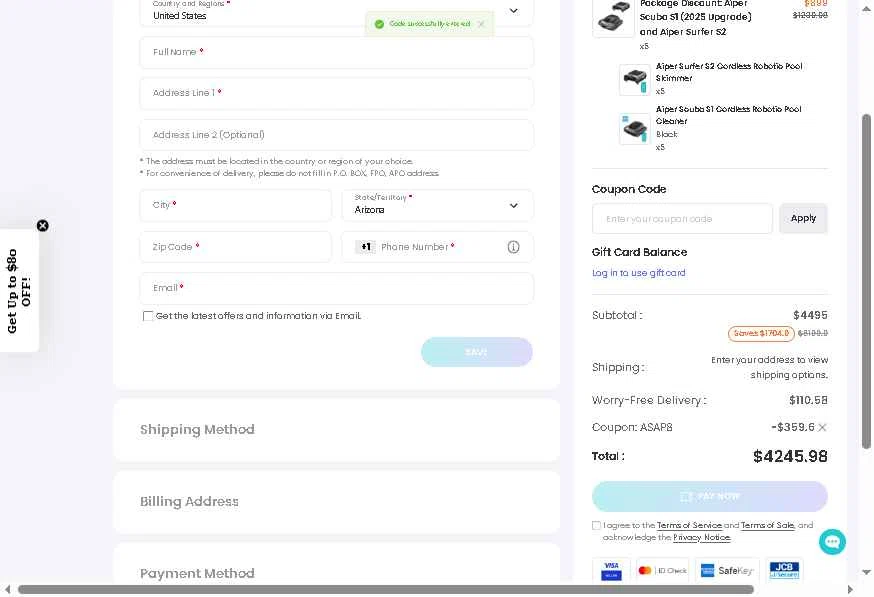Image resolution: width=874 pixels, height=597 pixels.
Task: Click the scroll right arrow
Action: (849, 590)
